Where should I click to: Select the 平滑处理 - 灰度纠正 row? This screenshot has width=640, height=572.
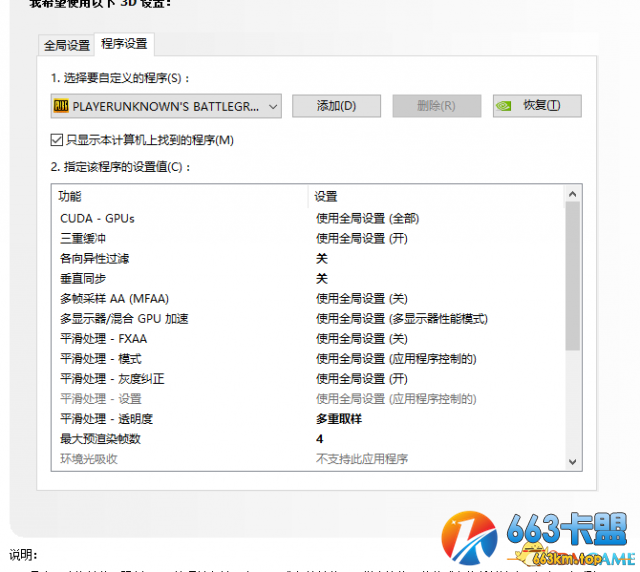[308, 379]
